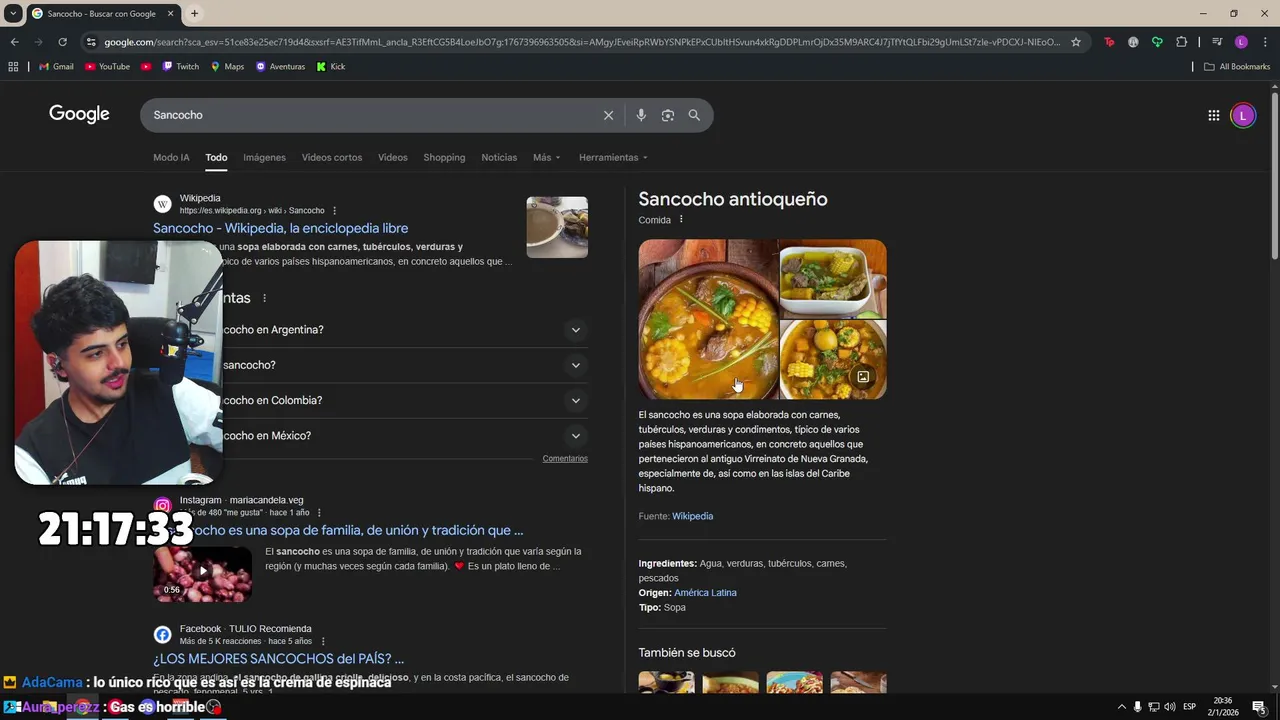Select the Shopping tab
This screenshot has width=1280, height=720.
tap(444, 157)
